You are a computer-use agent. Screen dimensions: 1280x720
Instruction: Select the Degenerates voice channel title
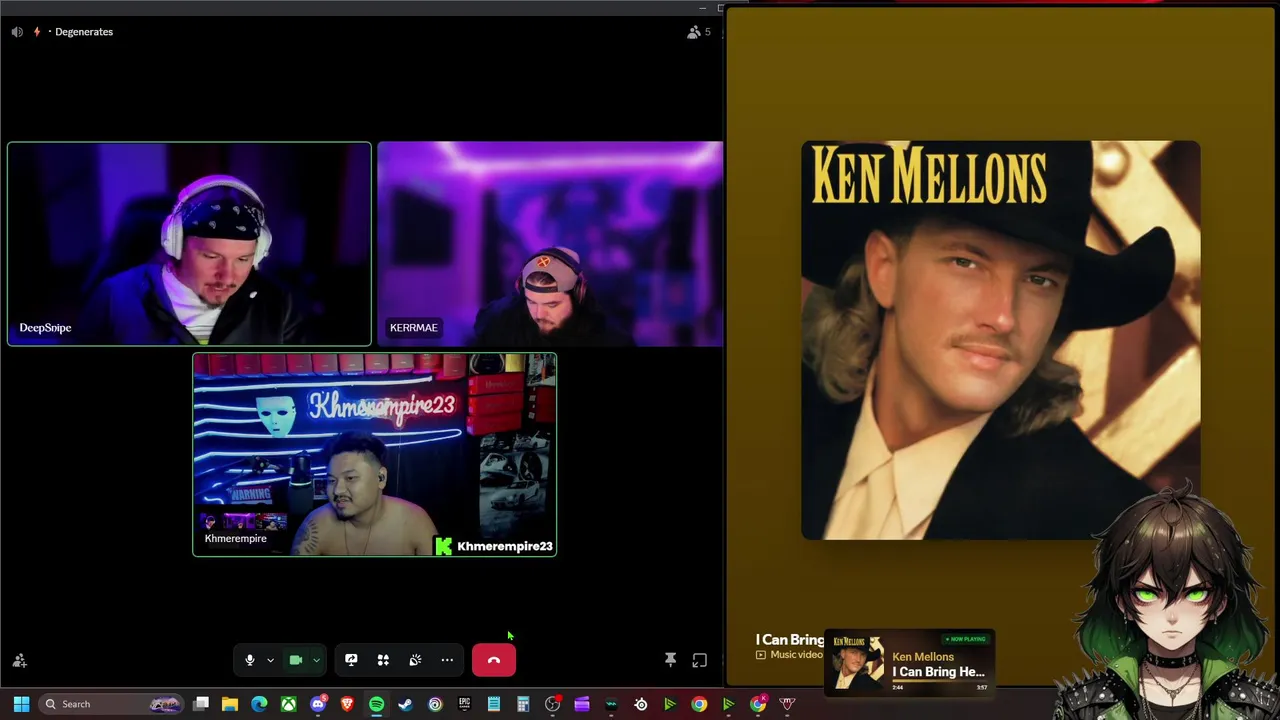pyautogui.click(x=84, y=32)
